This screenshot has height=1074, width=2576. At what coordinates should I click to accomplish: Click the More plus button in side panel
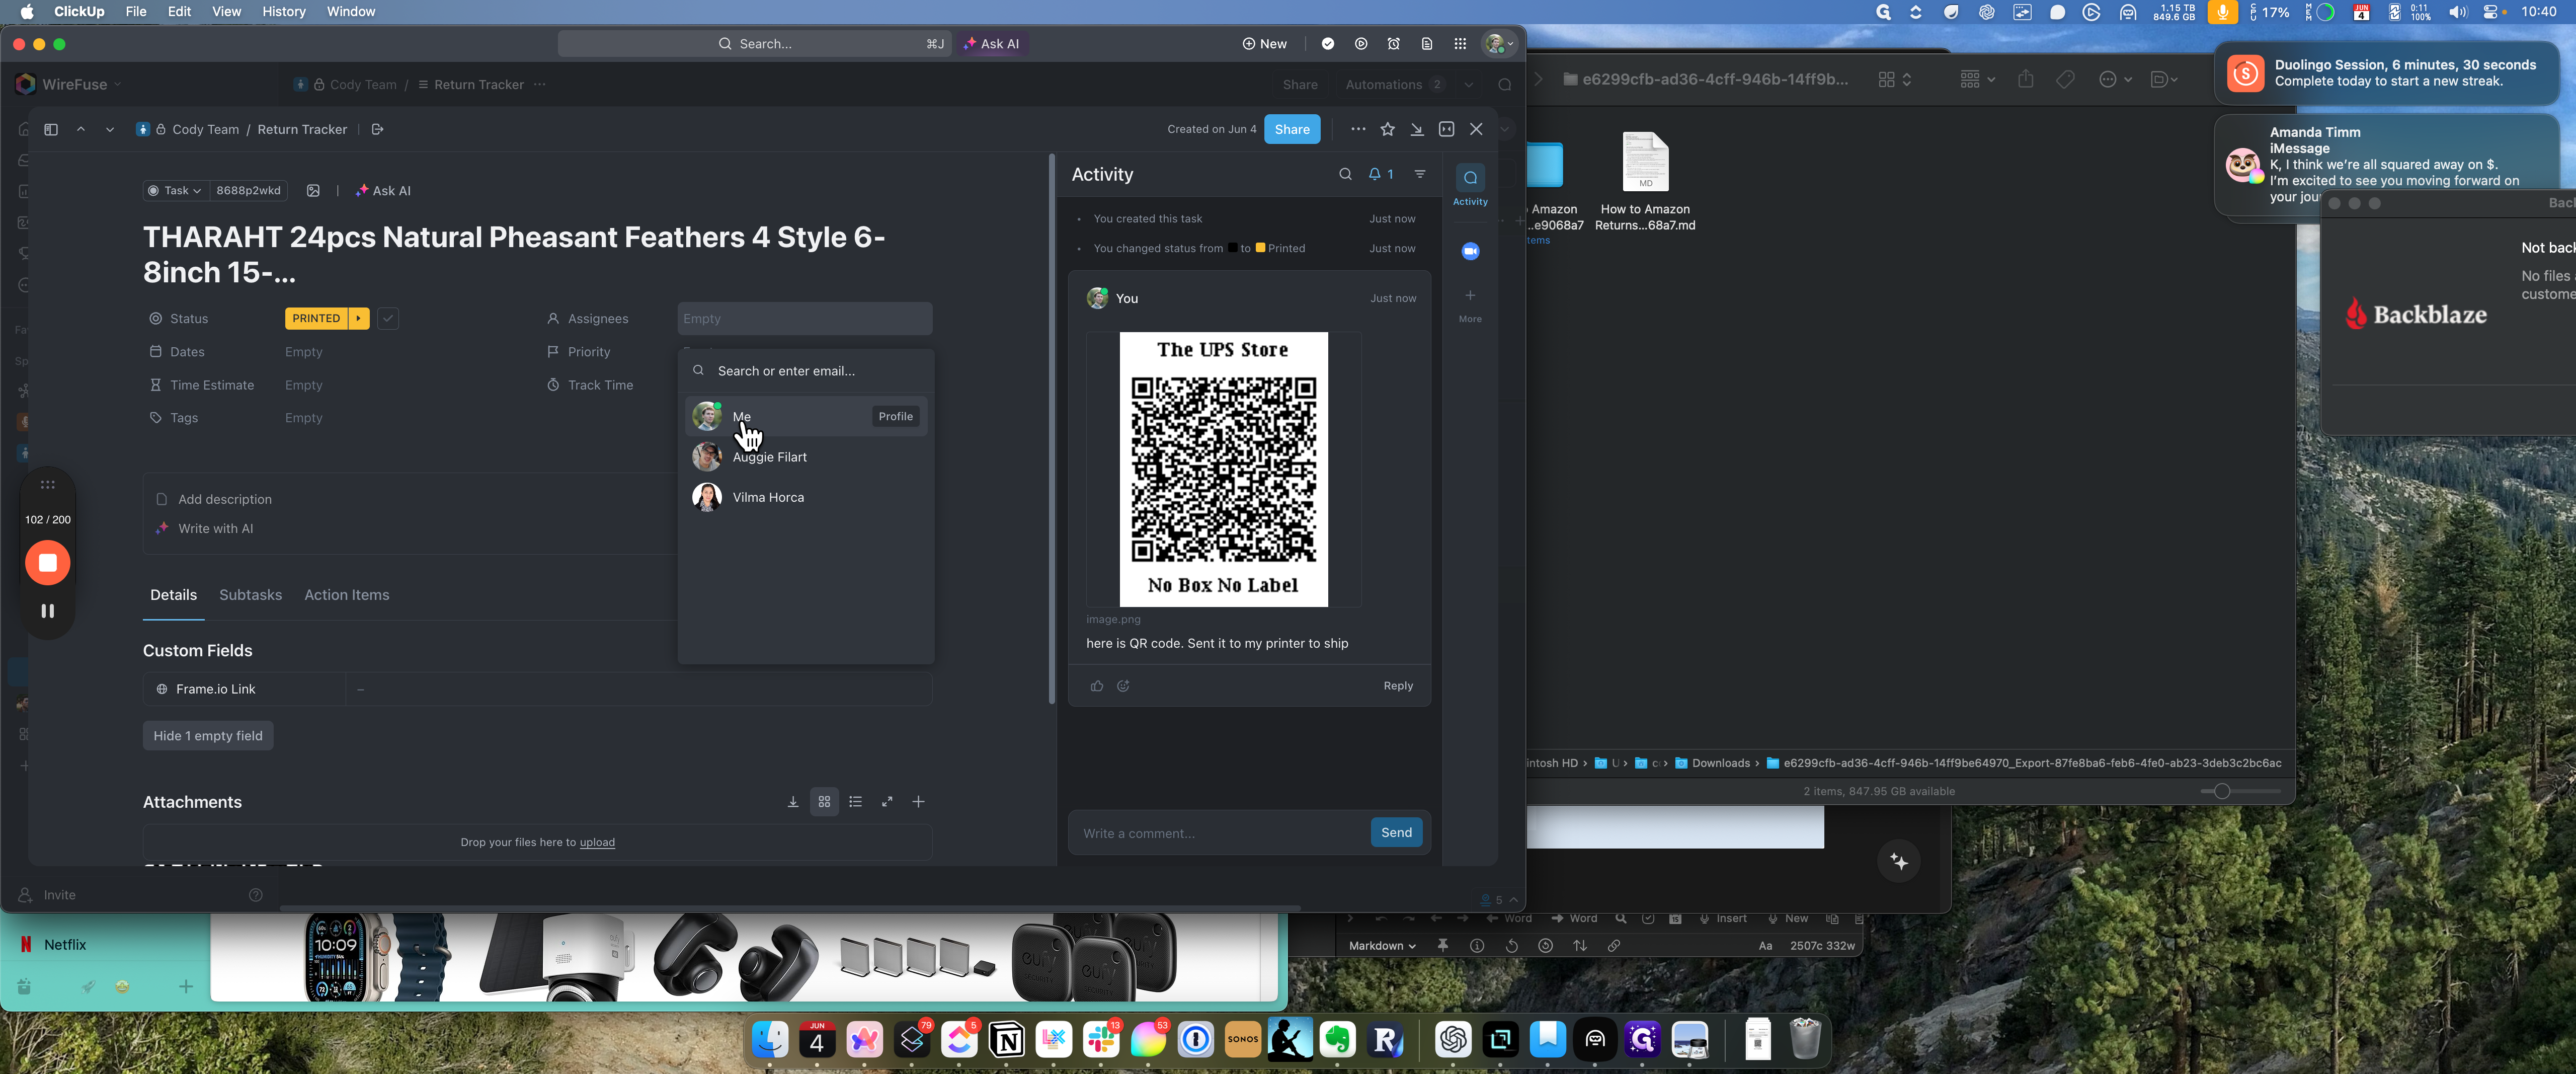click(x=1470, y=304)
